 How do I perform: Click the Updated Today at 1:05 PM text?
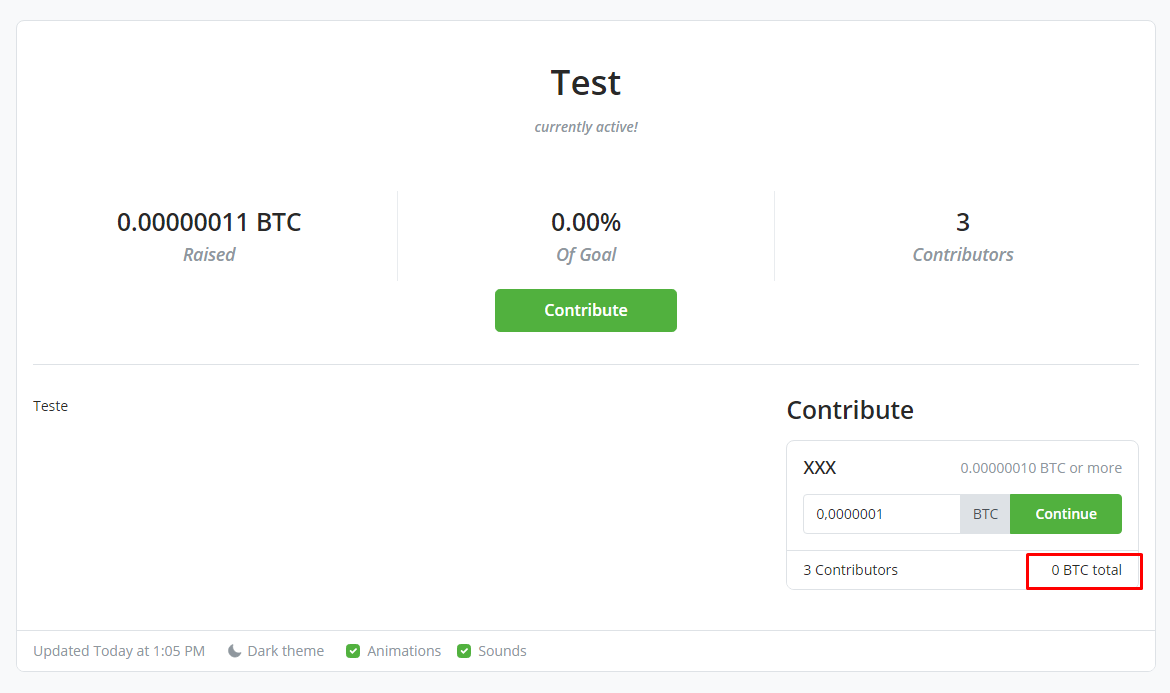point(119,650)
